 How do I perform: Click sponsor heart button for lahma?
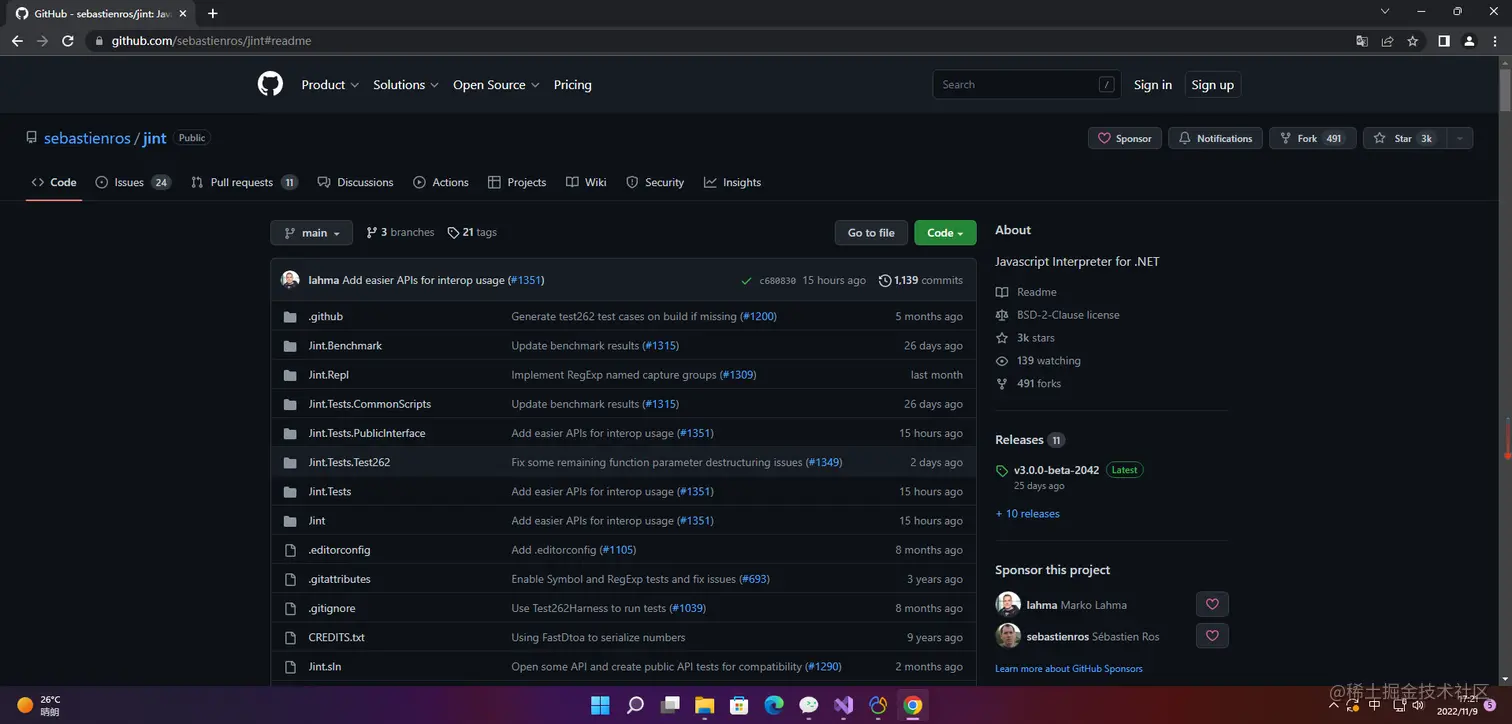tap(1212, 604)
